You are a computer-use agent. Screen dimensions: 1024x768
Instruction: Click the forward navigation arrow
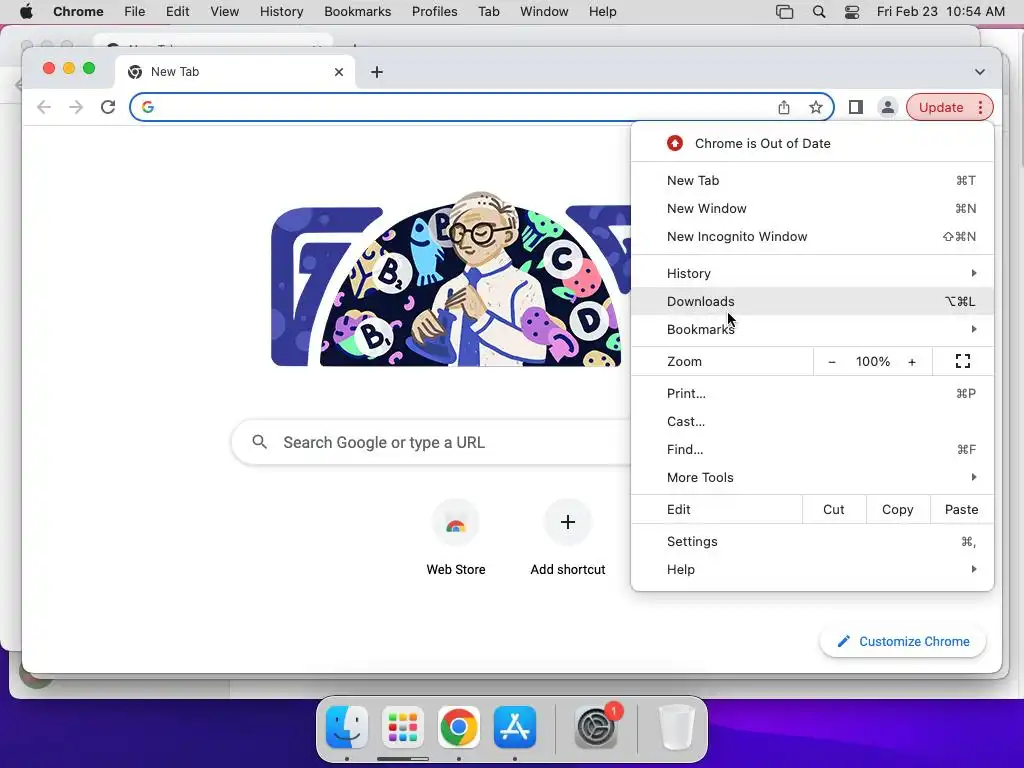76,107
